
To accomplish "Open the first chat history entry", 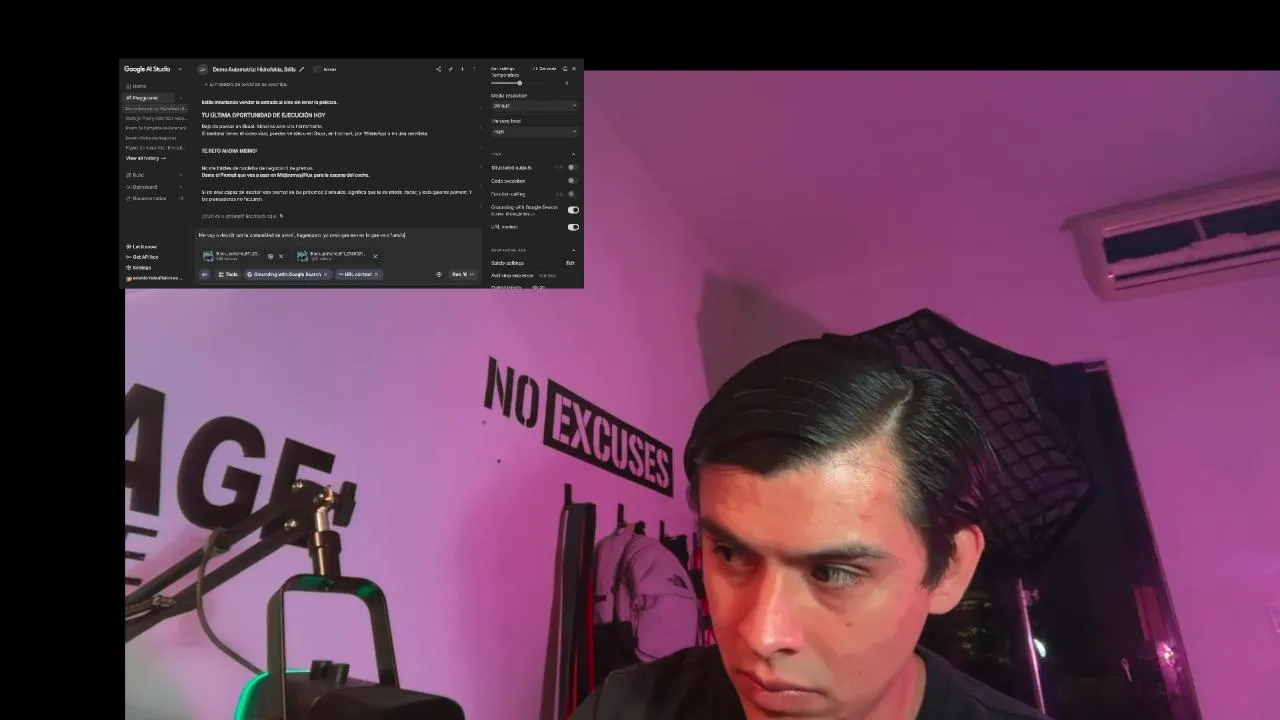I will 156,108.
